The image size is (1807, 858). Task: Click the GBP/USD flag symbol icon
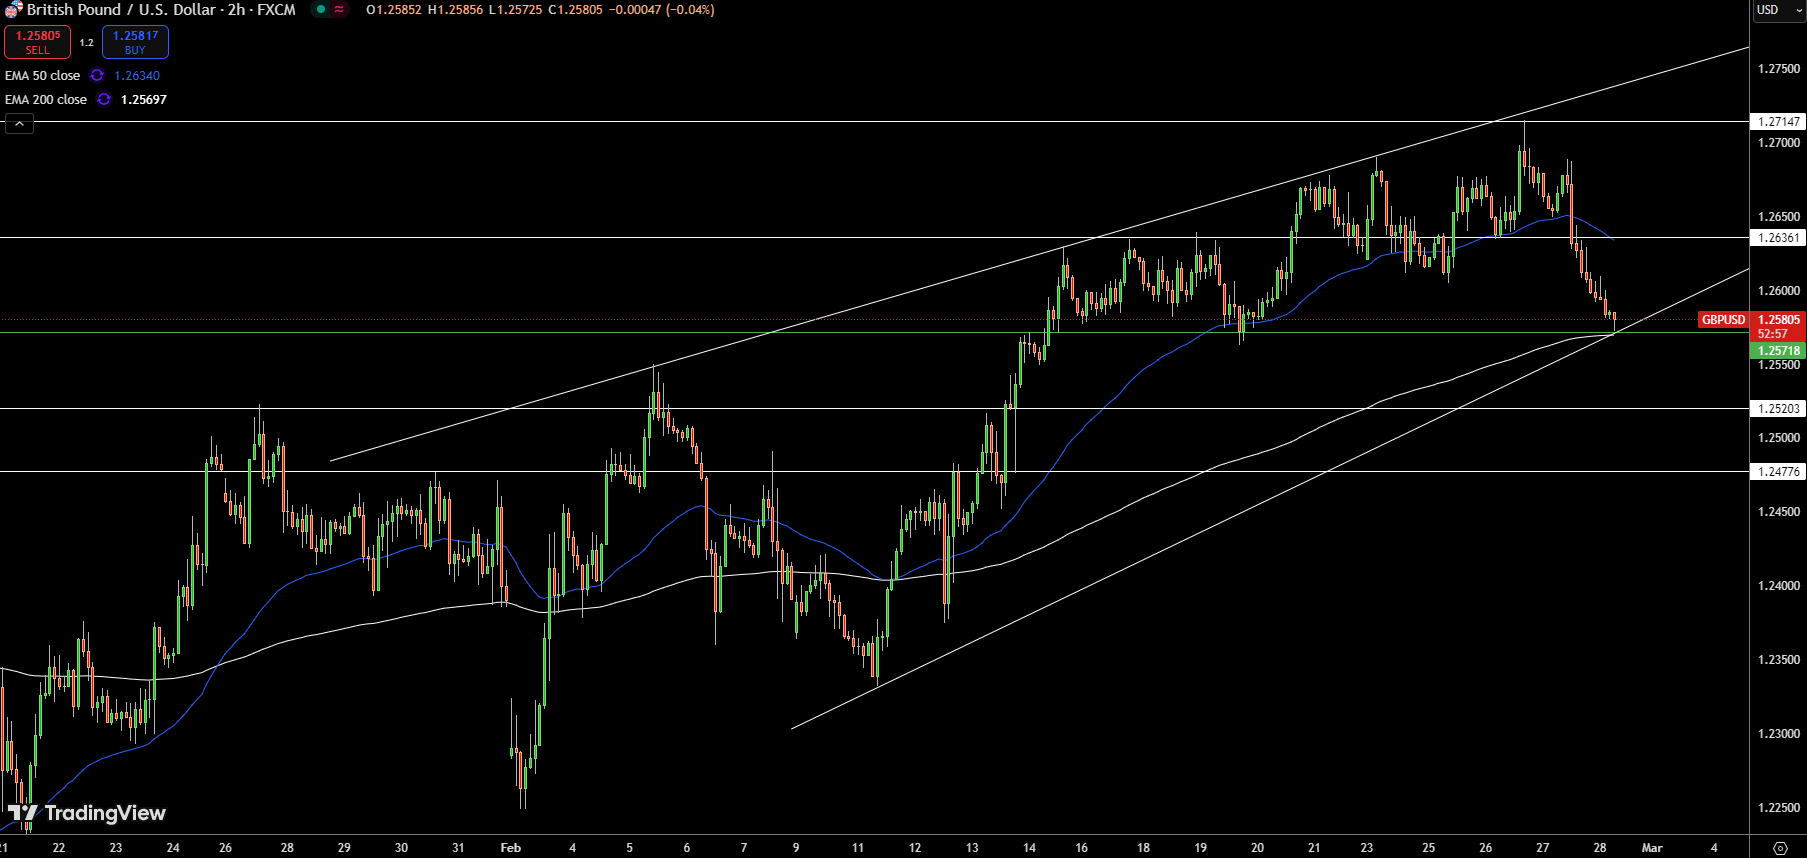tap(13, 10)
